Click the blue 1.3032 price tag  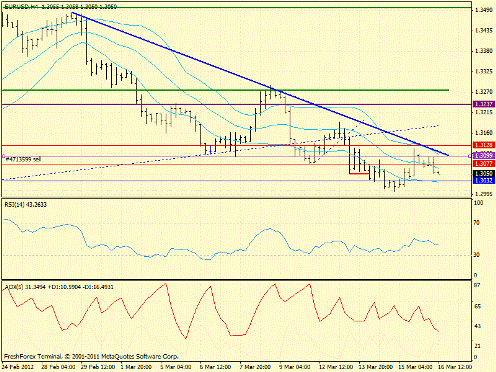[x=484, y=180]
